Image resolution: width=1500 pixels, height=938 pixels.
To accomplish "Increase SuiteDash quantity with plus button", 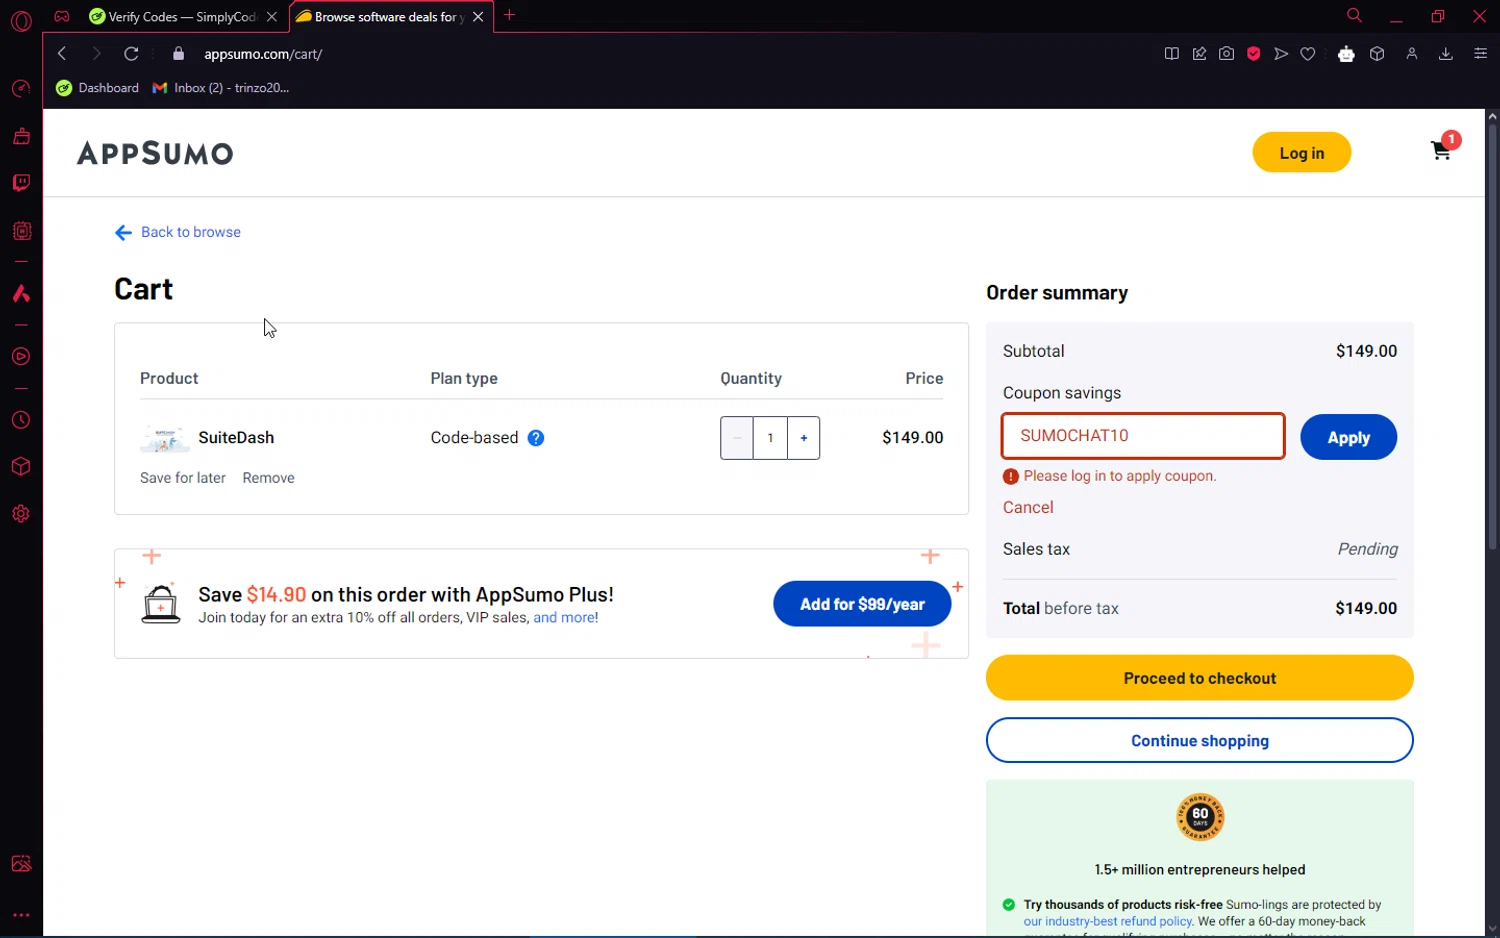I will click(804, 438).
